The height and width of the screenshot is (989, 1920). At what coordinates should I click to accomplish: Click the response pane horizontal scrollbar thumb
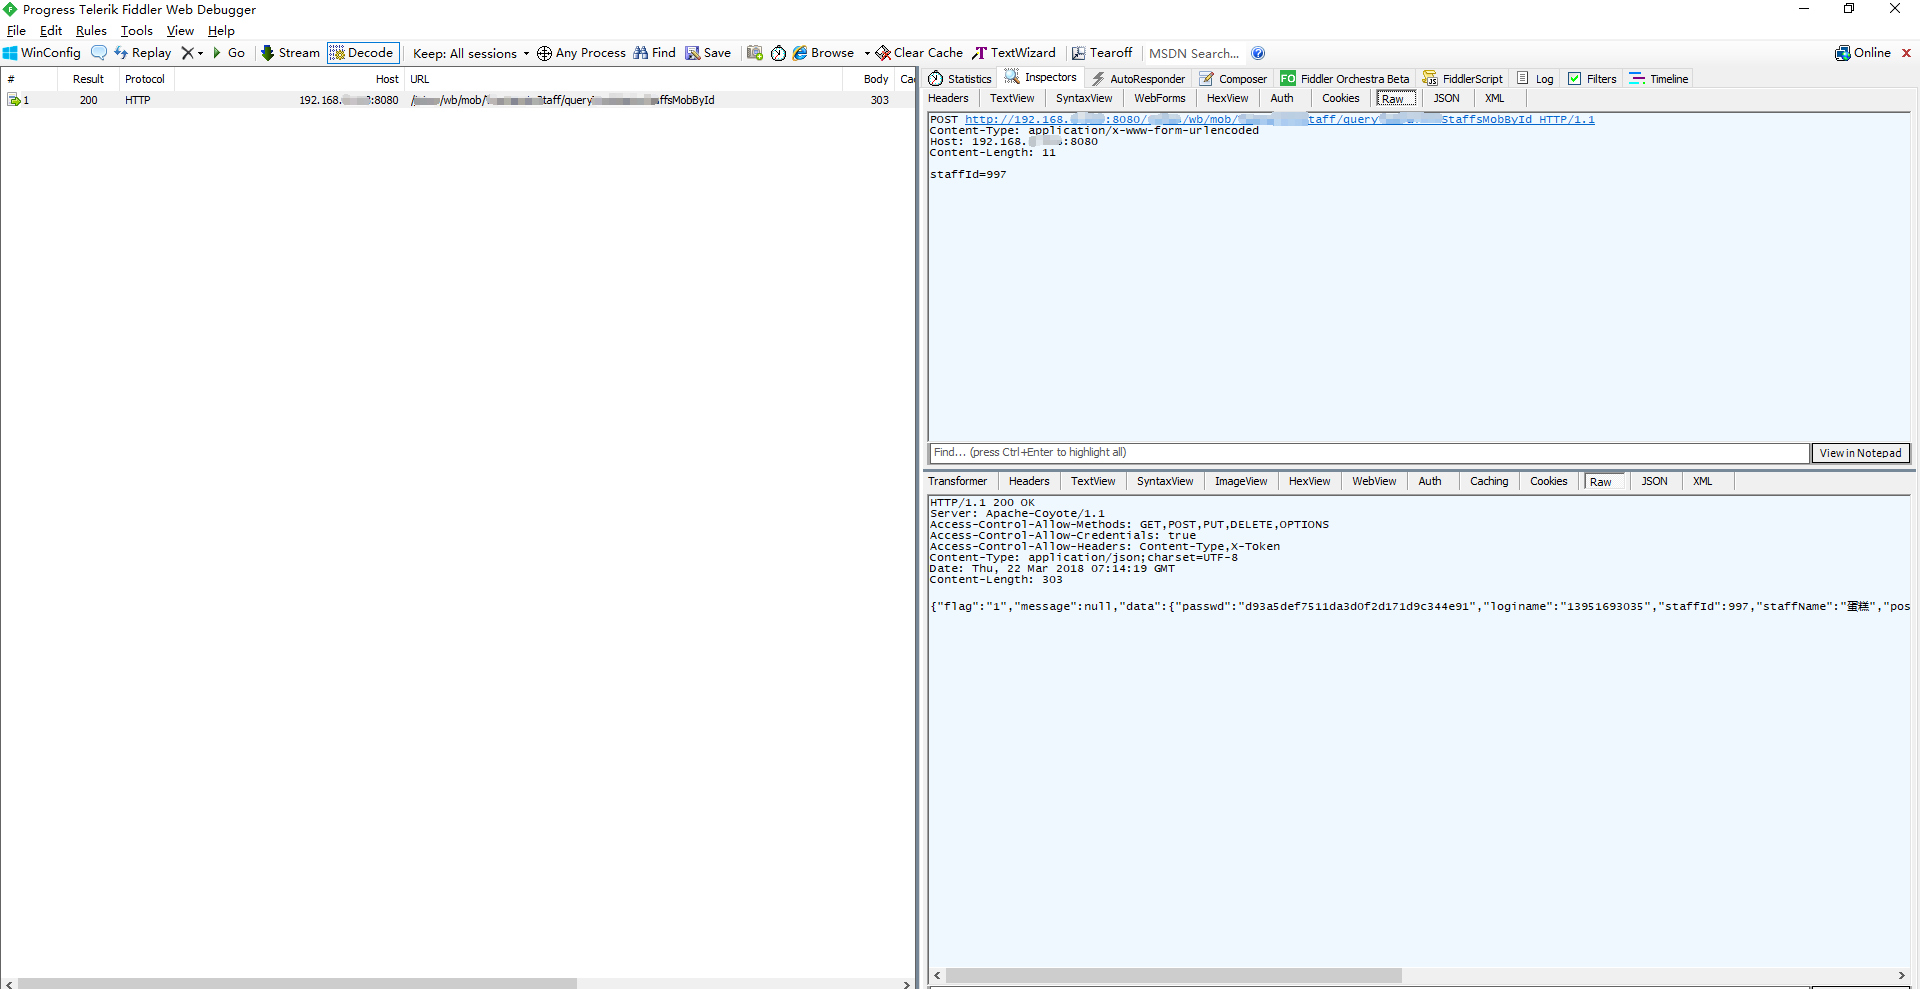coord(1173,975)
